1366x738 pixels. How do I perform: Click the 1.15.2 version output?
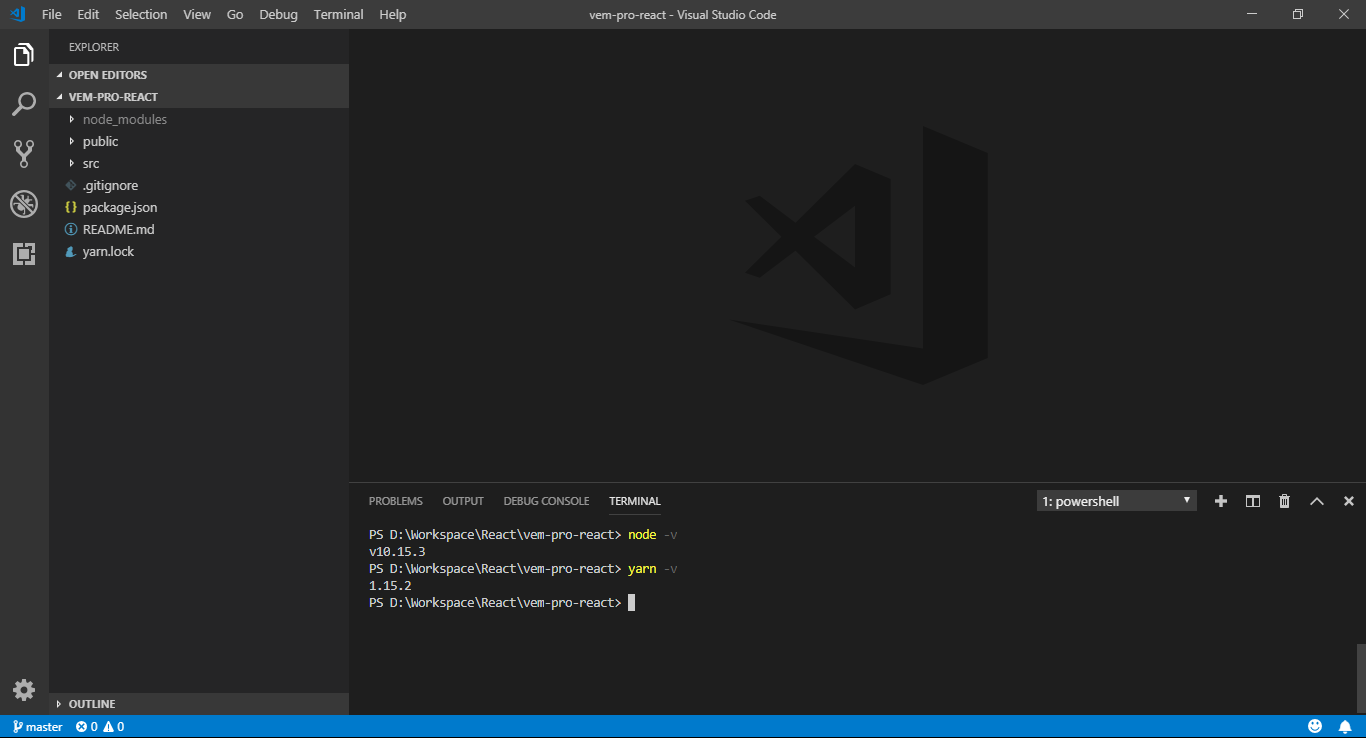[390, 586]
